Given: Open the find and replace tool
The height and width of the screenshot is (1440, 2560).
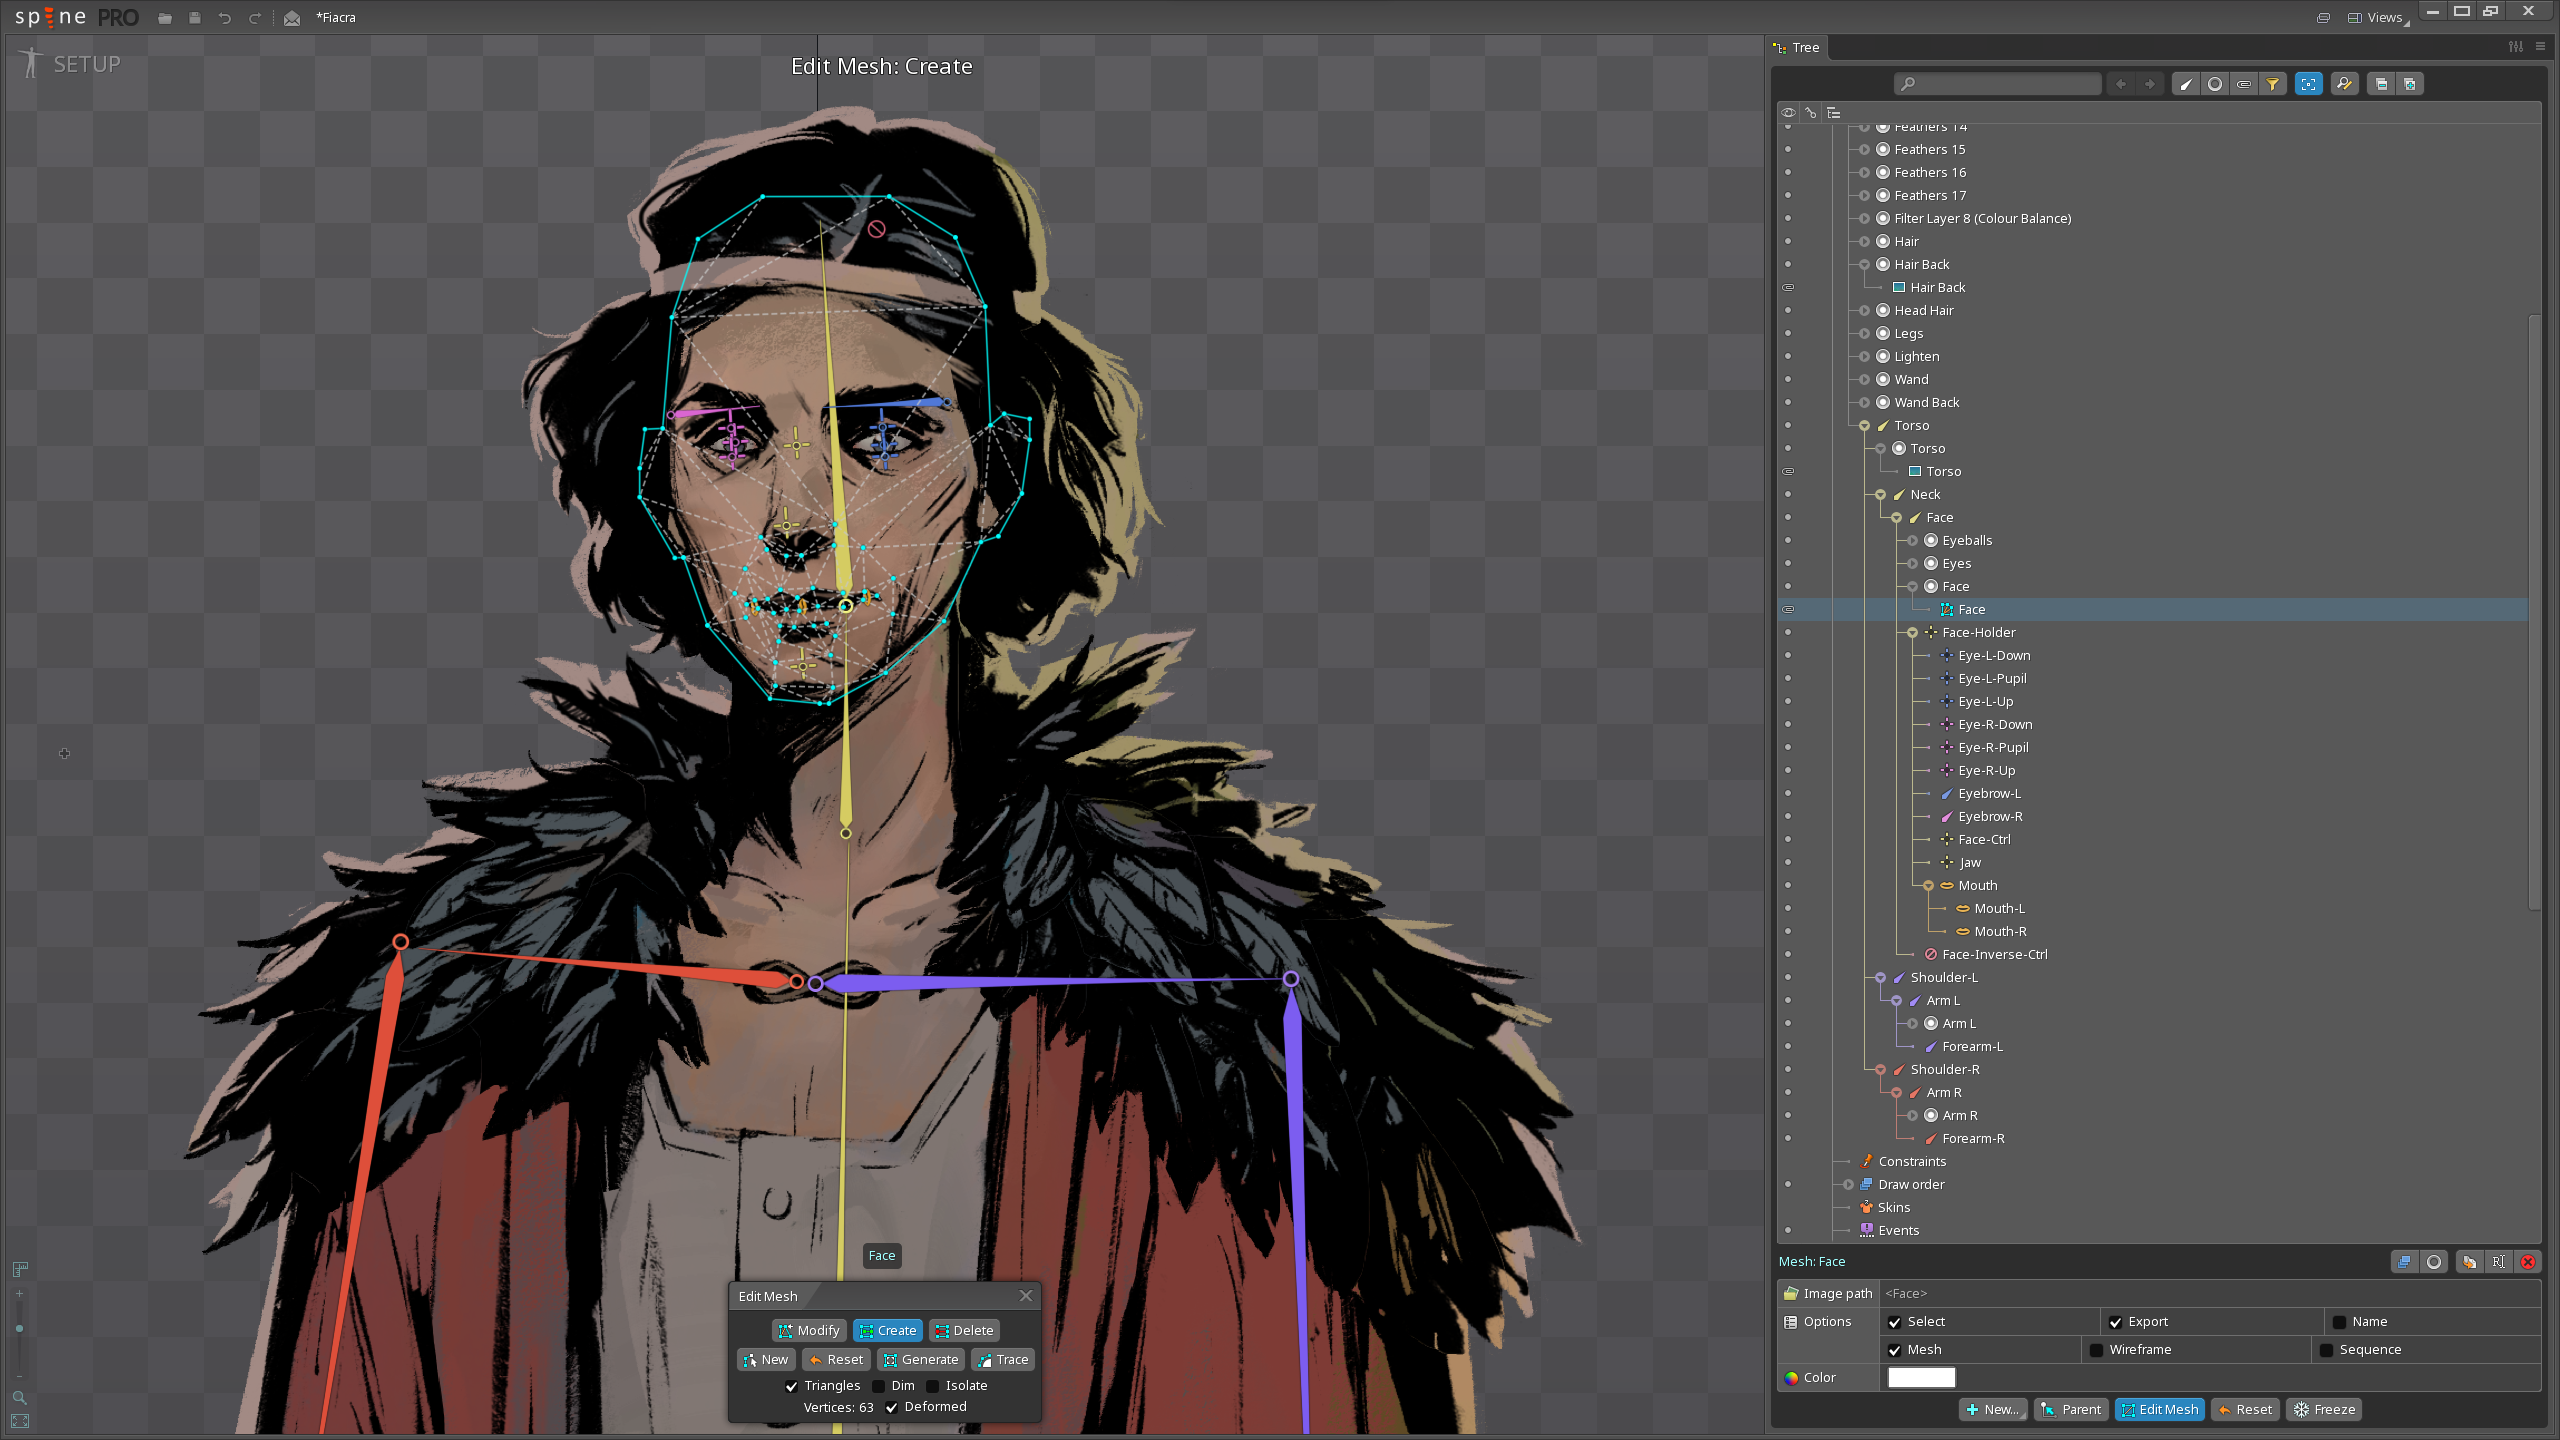Looking at the screenshot, I should (x=2345, y=84).
